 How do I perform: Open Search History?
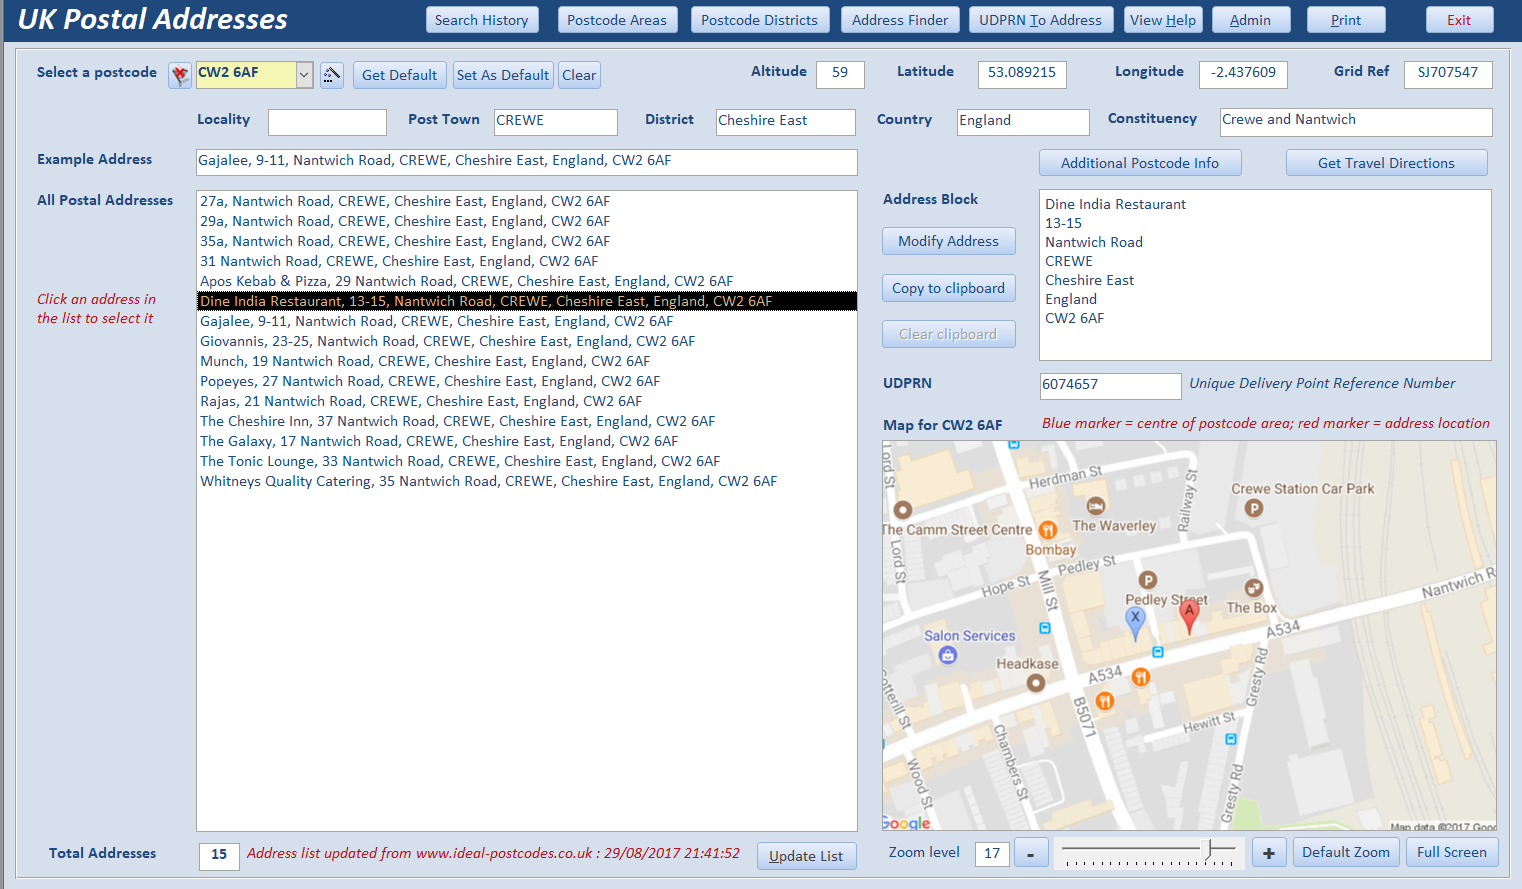(x=482, y=20)
